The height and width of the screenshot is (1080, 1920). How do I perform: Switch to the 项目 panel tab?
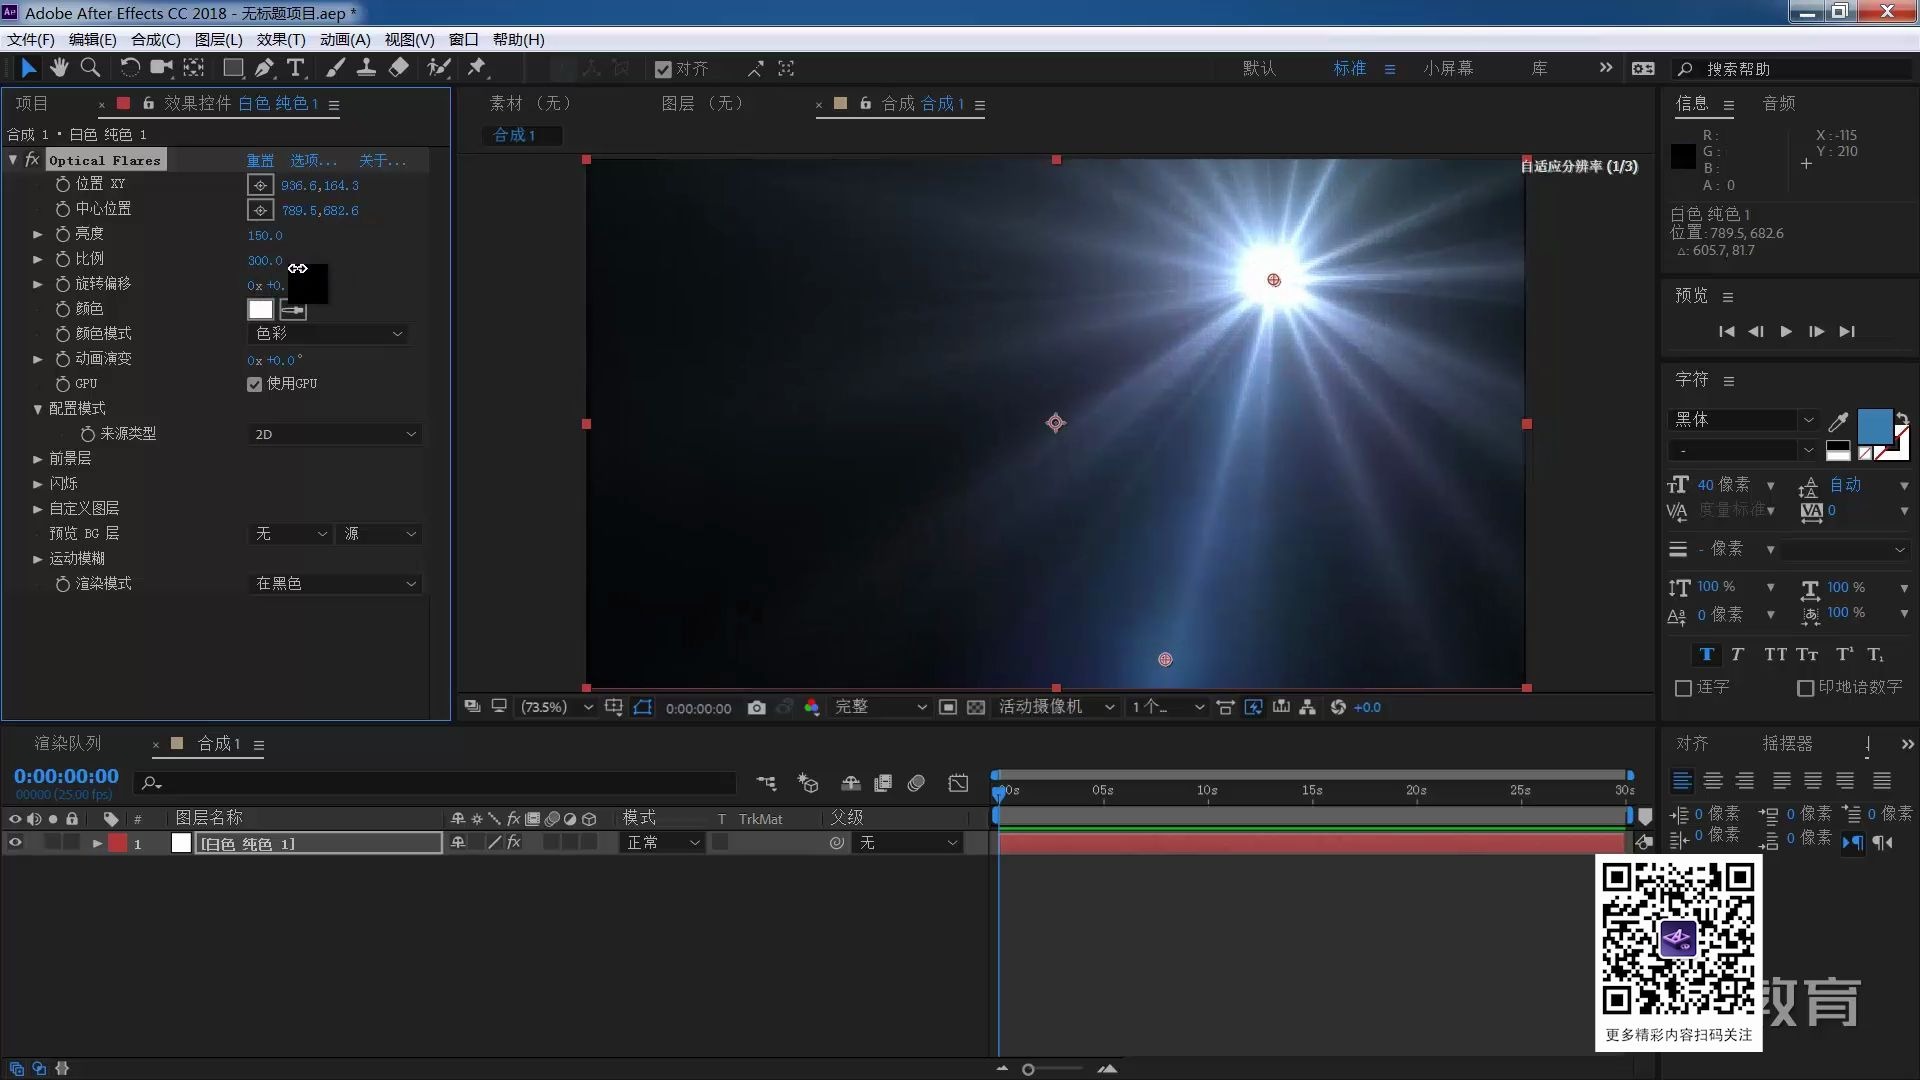coord(31,103)
